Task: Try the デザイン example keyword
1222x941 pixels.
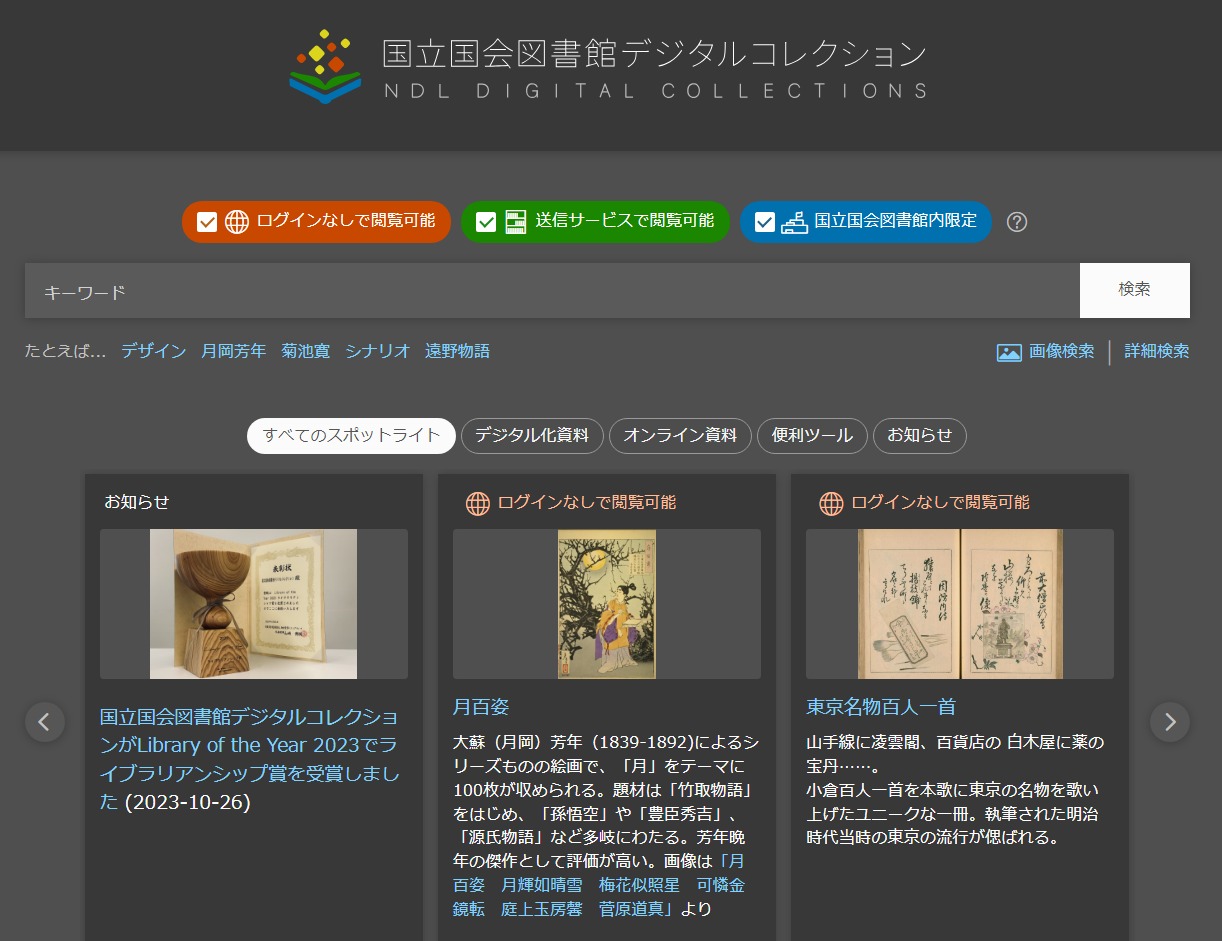Action: point(154,351)
